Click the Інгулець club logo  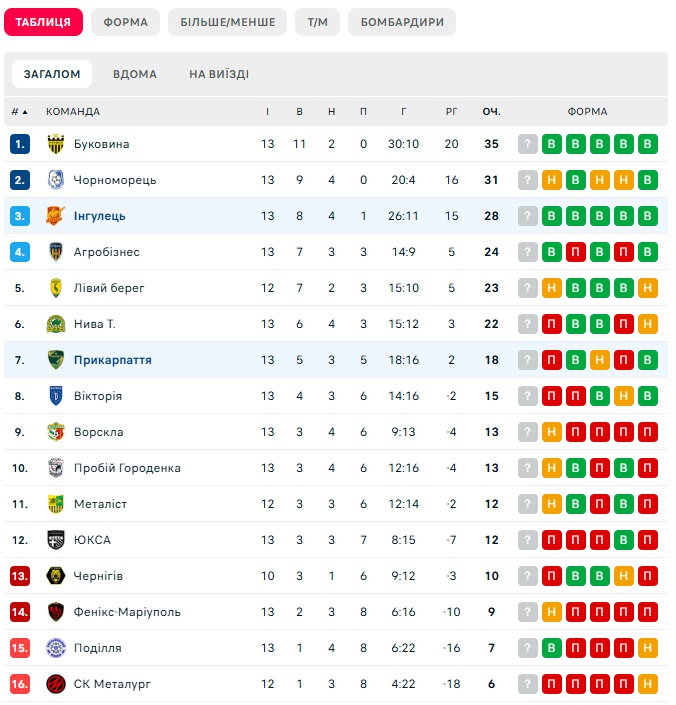(56, 216)
